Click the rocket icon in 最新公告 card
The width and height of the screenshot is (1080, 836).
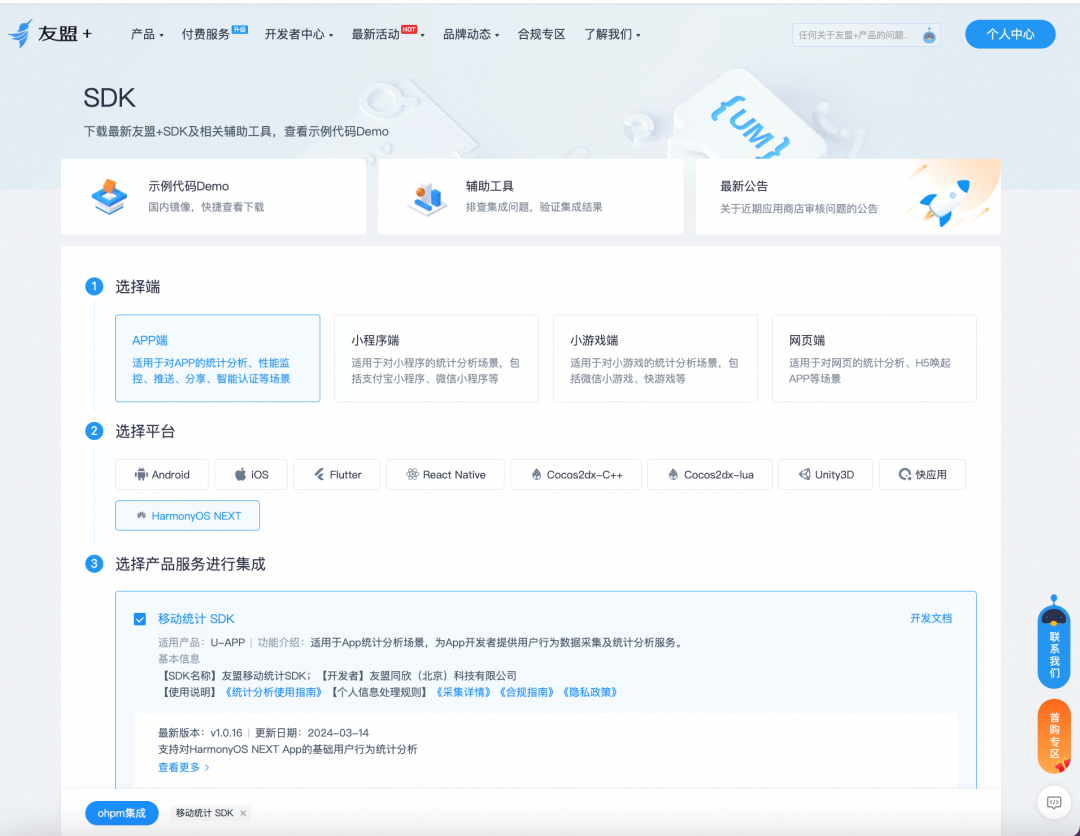point(946,203)
